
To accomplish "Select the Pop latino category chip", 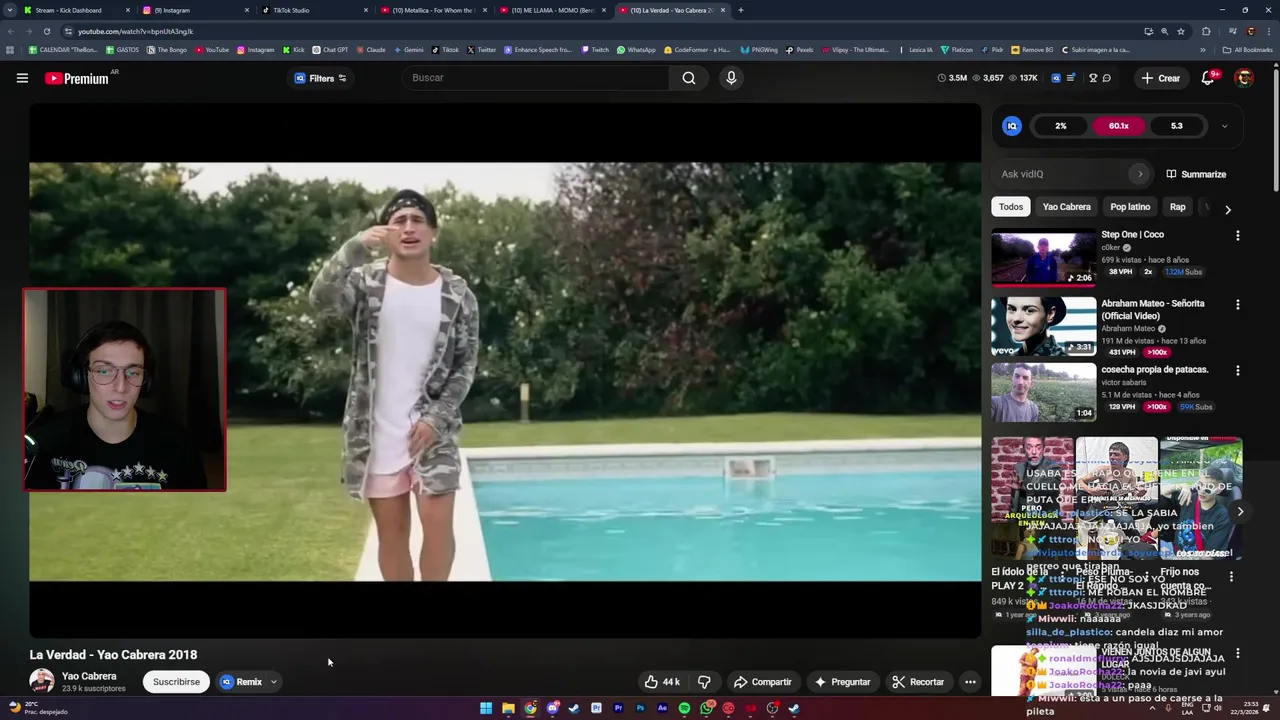I will tap(1130, 207).
